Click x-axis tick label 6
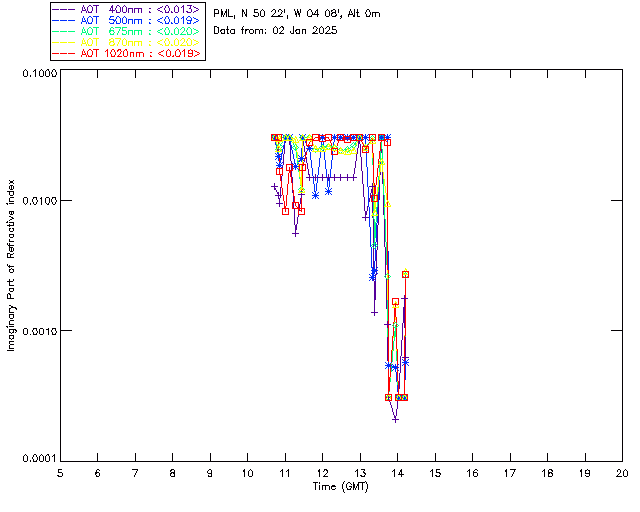This screenshot has width=640, height=512. point(98,473)
